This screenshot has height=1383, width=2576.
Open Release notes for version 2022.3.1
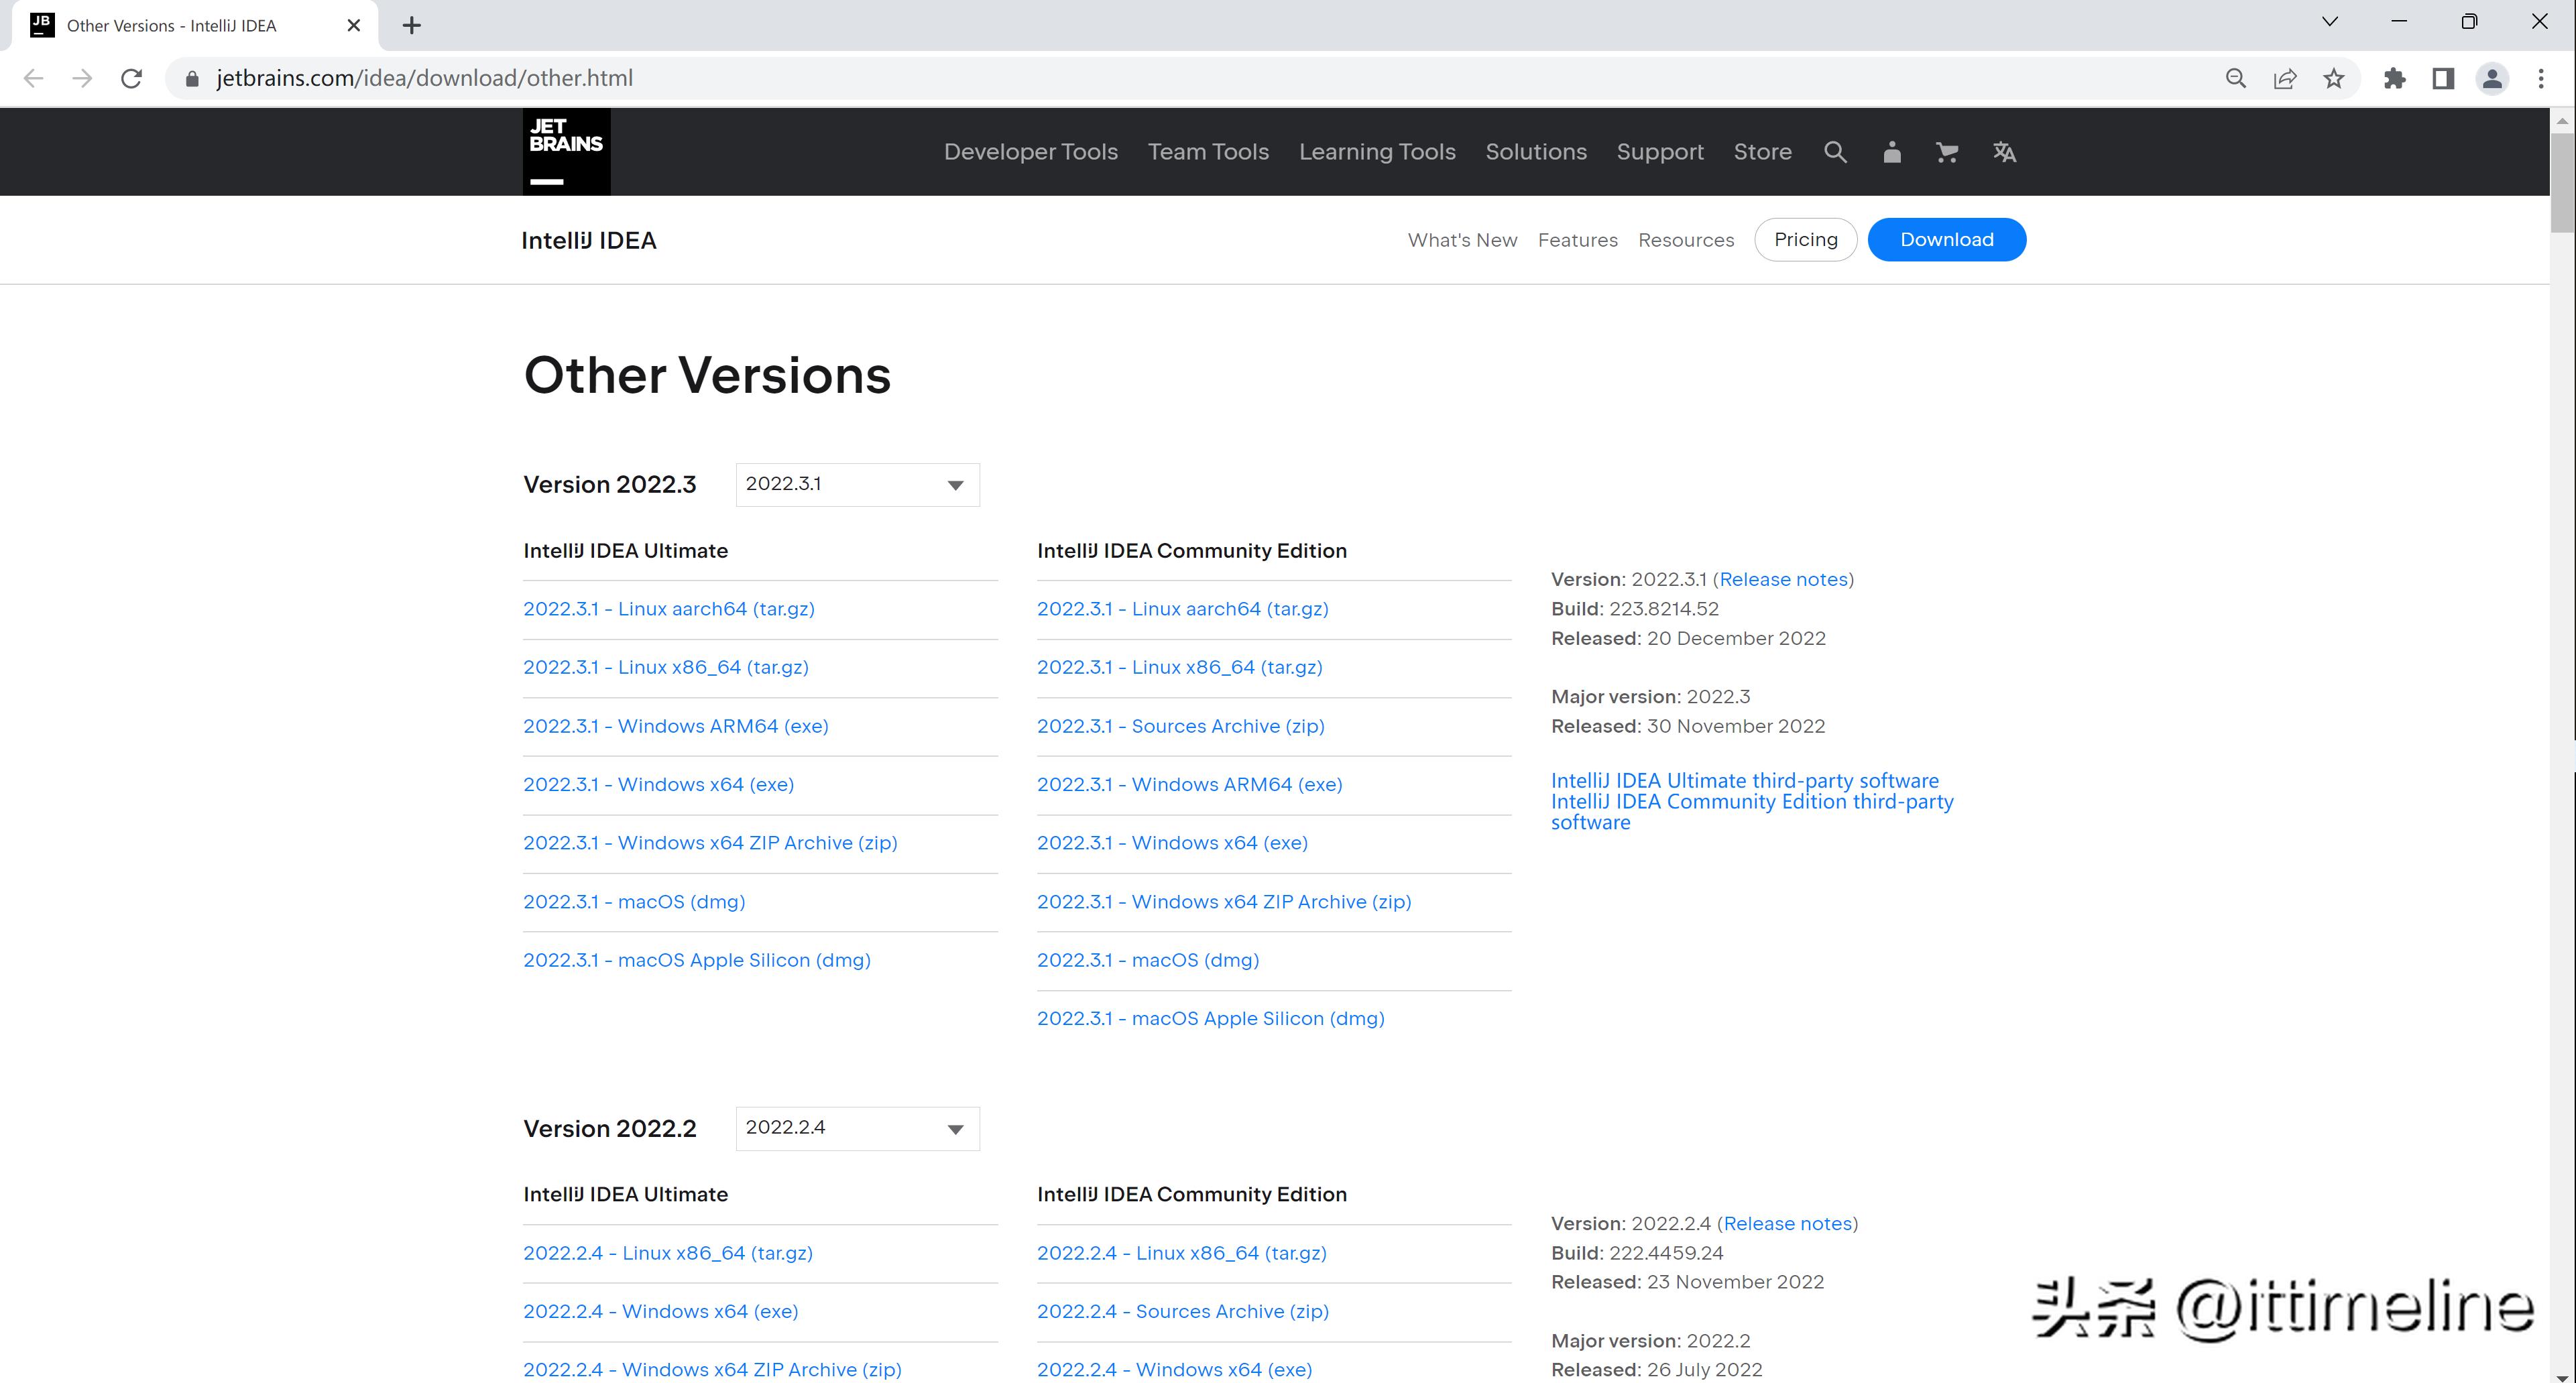coord(1783,580)
